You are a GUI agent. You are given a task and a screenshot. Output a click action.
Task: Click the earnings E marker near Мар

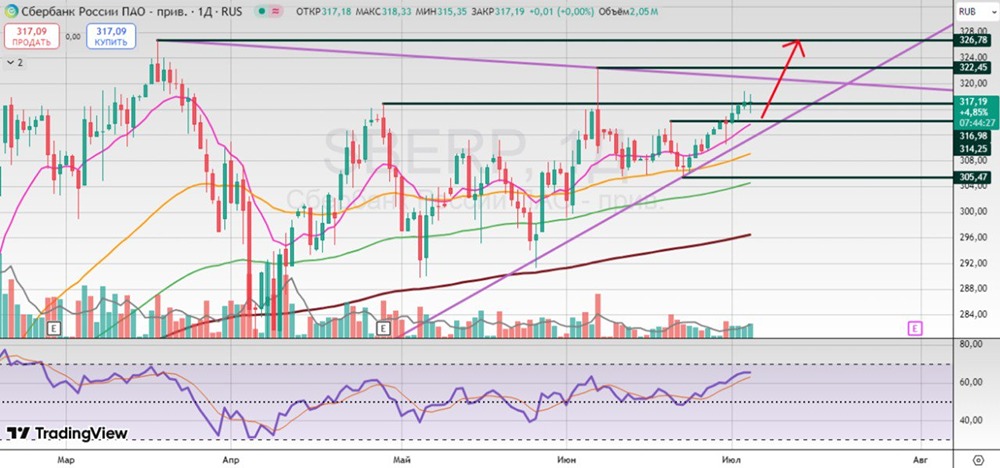tap(54, 328)
